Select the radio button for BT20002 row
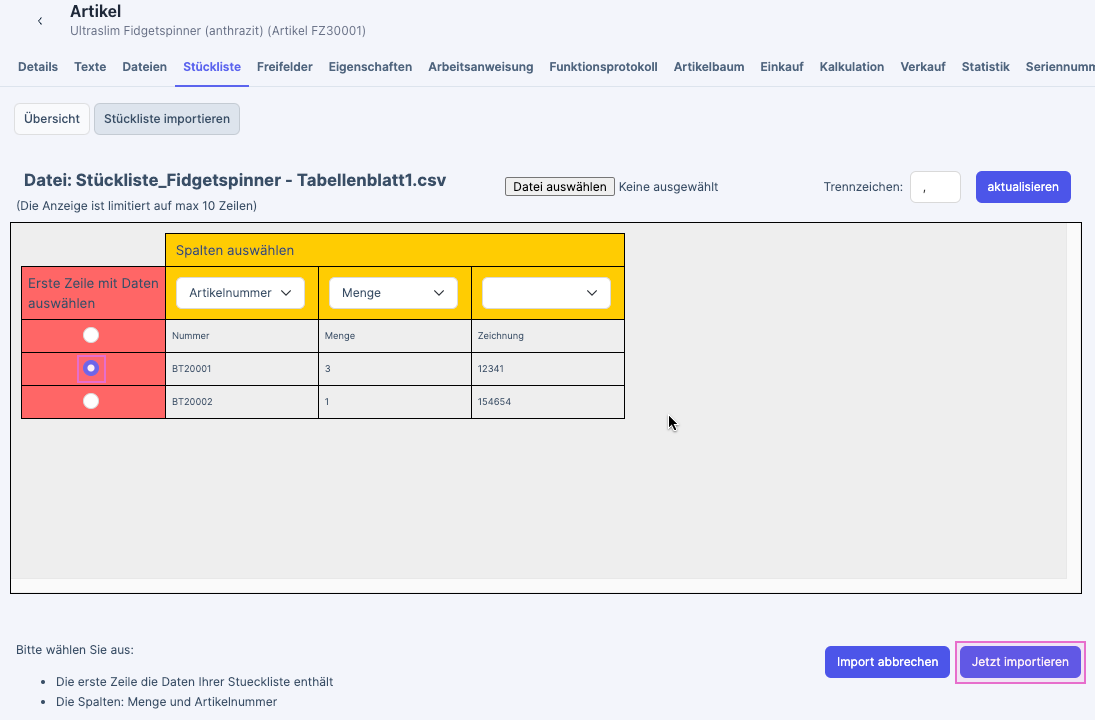Viewport: 1095px width, 720px height. click(x=91, y=401)
